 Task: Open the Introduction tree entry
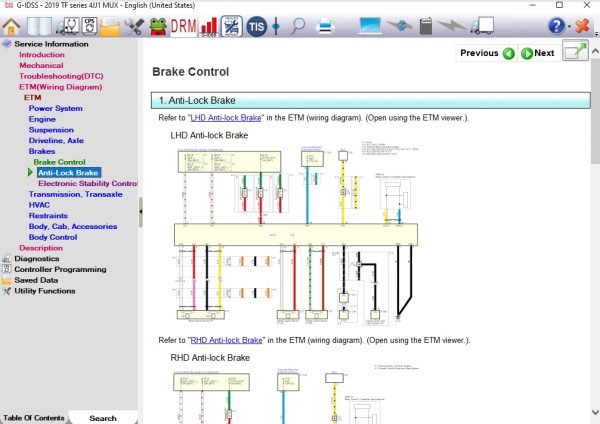click(x=42, y=55)
